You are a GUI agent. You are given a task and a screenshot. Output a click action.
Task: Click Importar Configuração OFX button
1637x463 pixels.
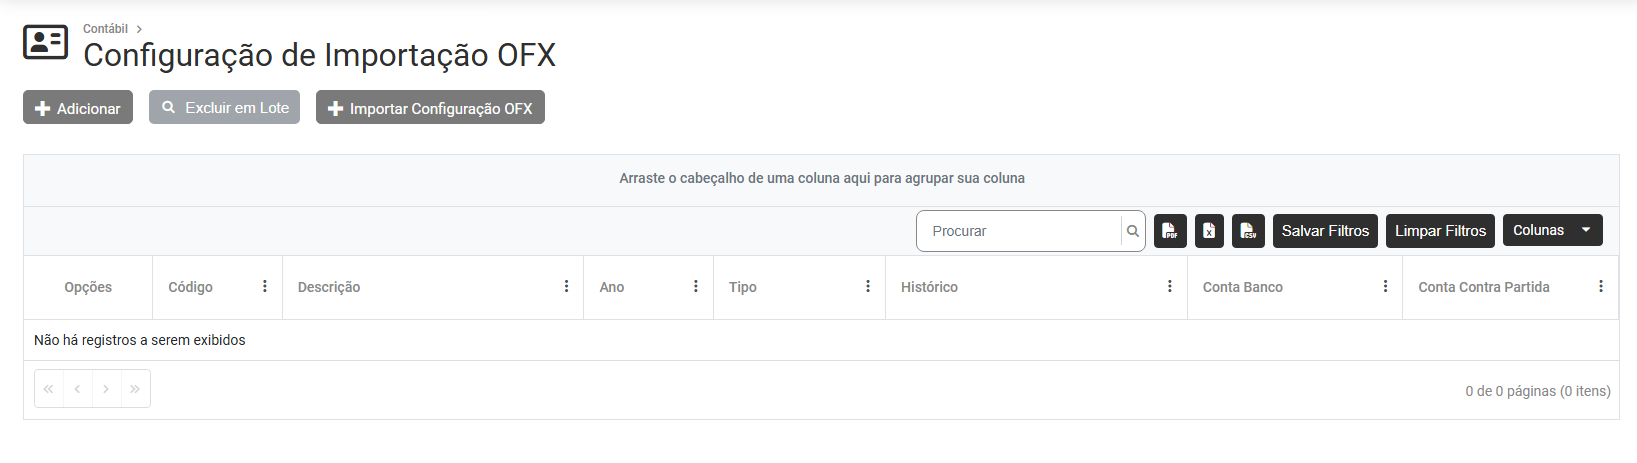pyautogui.click(x=430, y=108)
